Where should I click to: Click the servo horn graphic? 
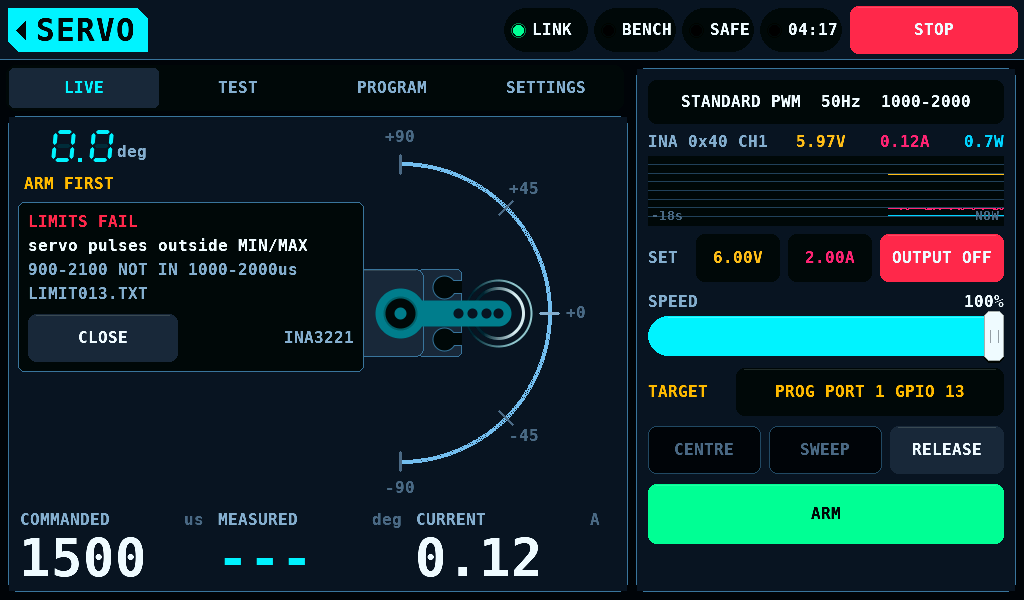[445, 313]
